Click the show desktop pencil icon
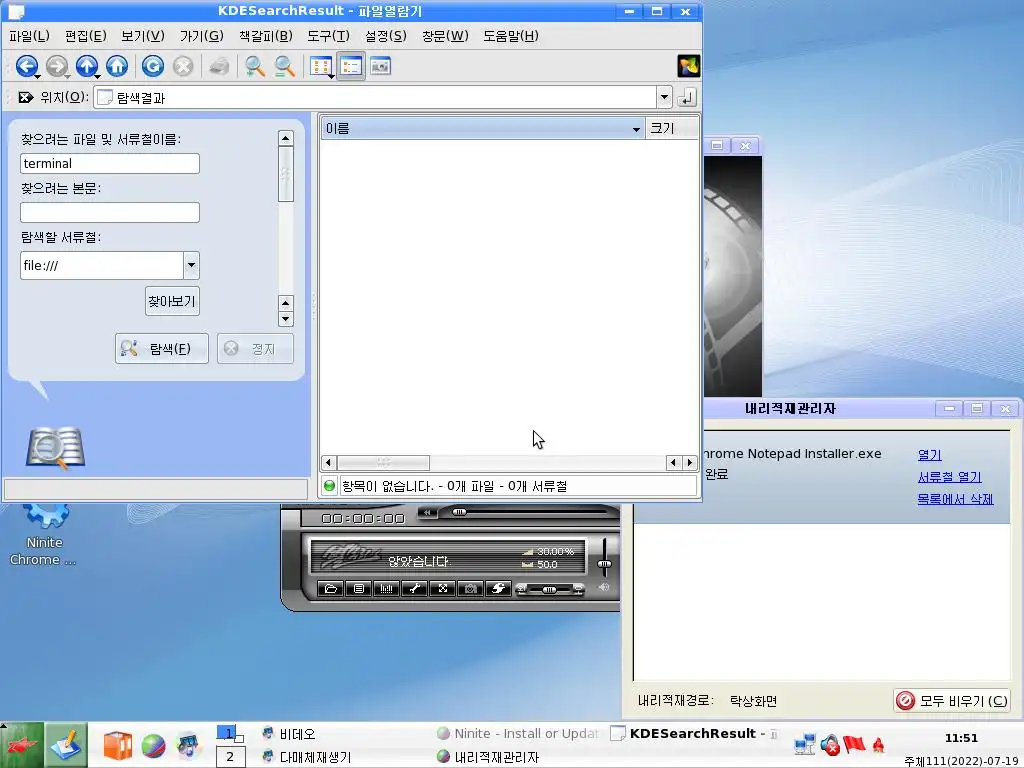The width and height of the screenshot is (1024, 768). click(66, 745)
